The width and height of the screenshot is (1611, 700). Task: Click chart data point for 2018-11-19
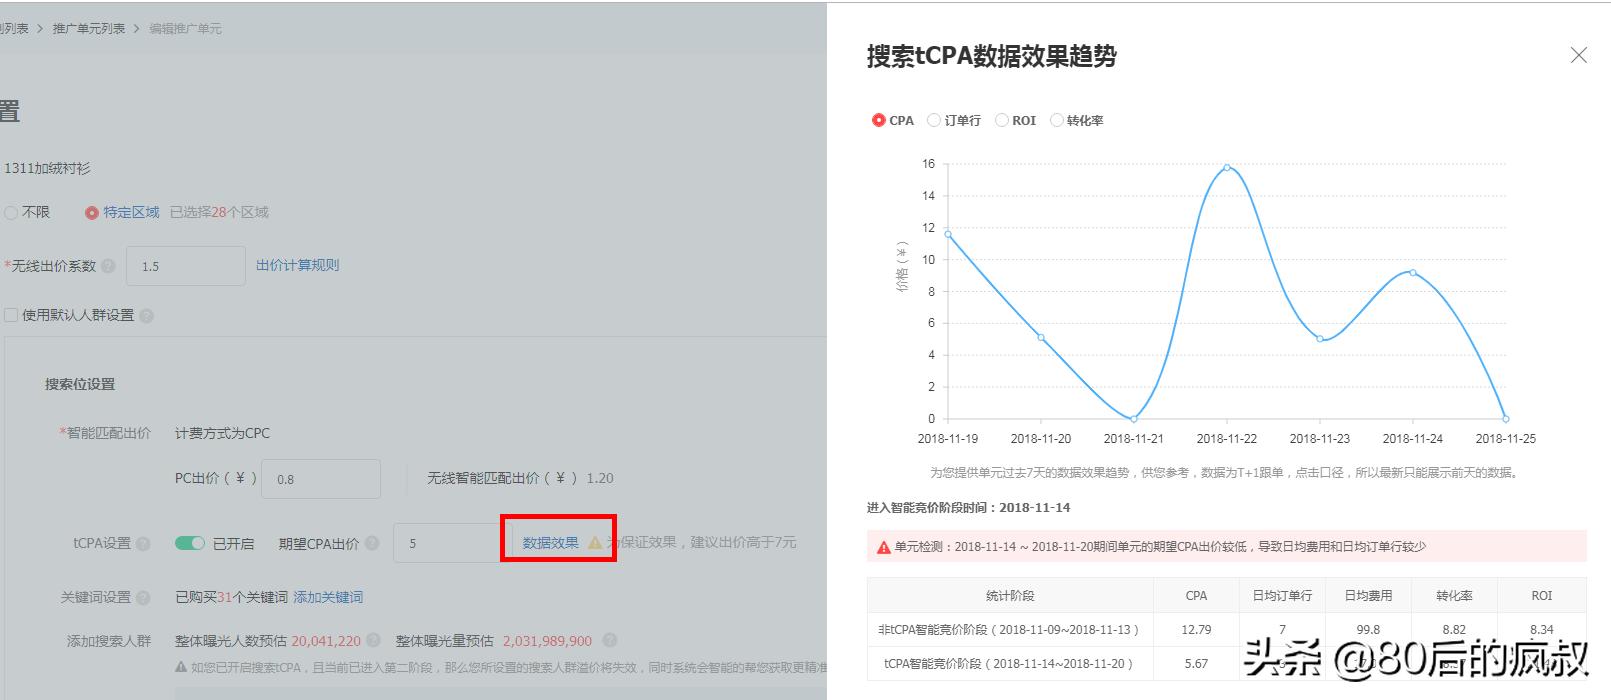point(948,234)
